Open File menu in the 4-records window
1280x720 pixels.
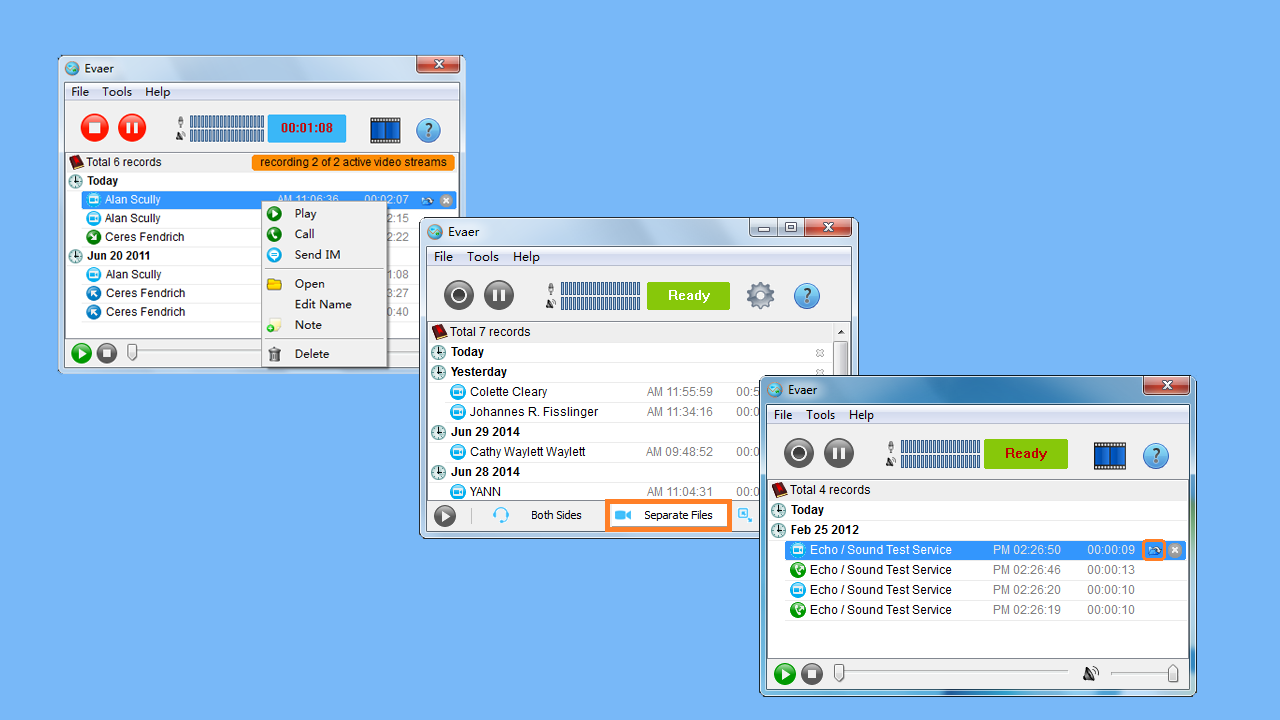click(x=783, y=415)
